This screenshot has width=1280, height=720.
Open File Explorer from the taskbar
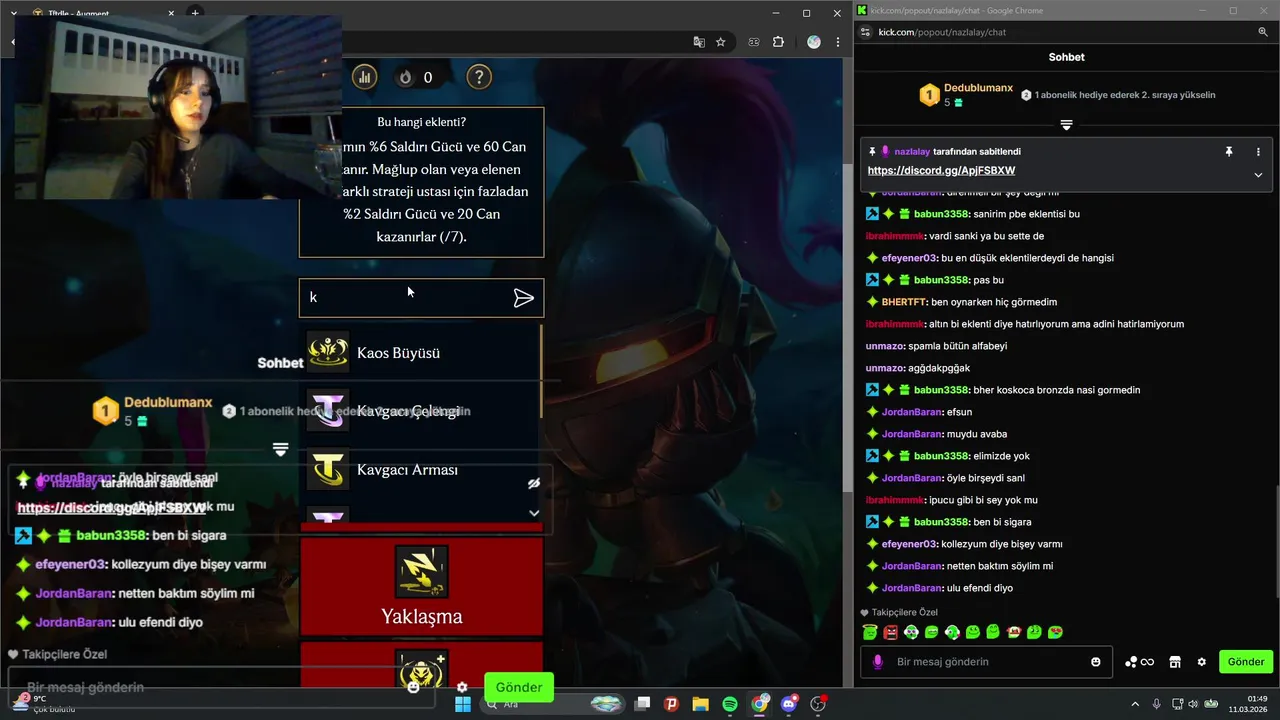700,704
